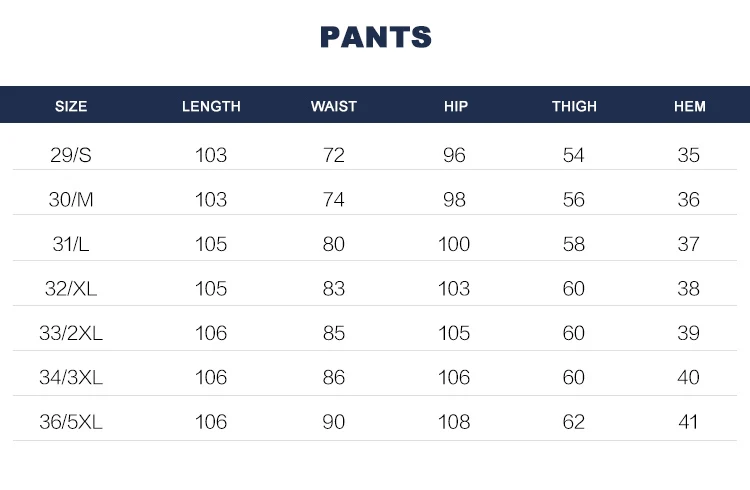Select hip value 98 in 30/M row

pos(454,200)
